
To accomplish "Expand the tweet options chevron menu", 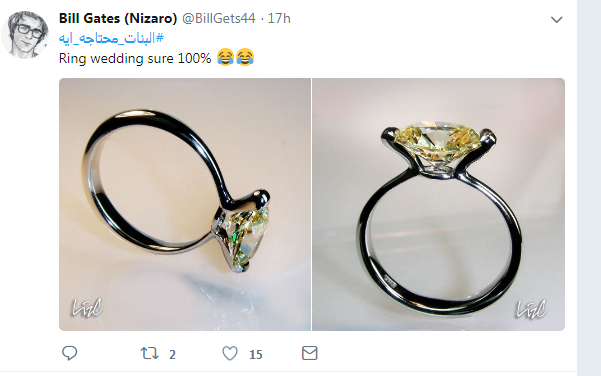I will click(557, 19).
